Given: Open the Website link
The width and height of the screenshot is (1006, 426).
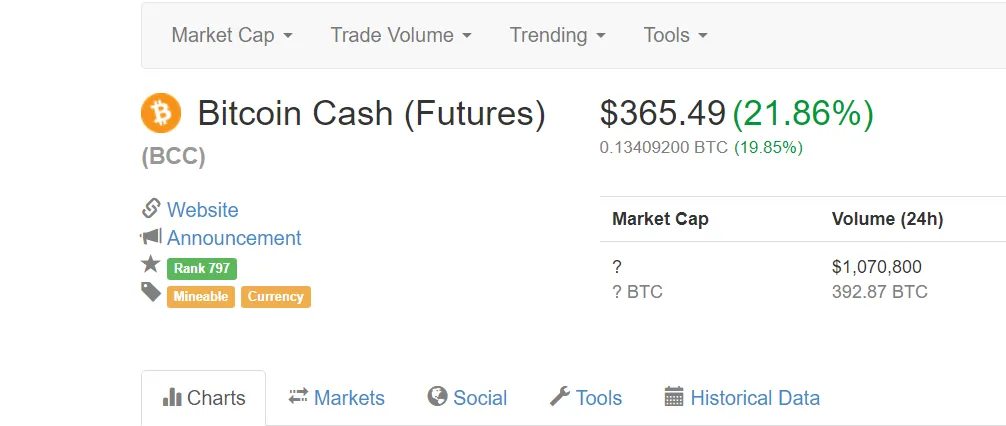Looking at the screenshot, I should 202,210.
